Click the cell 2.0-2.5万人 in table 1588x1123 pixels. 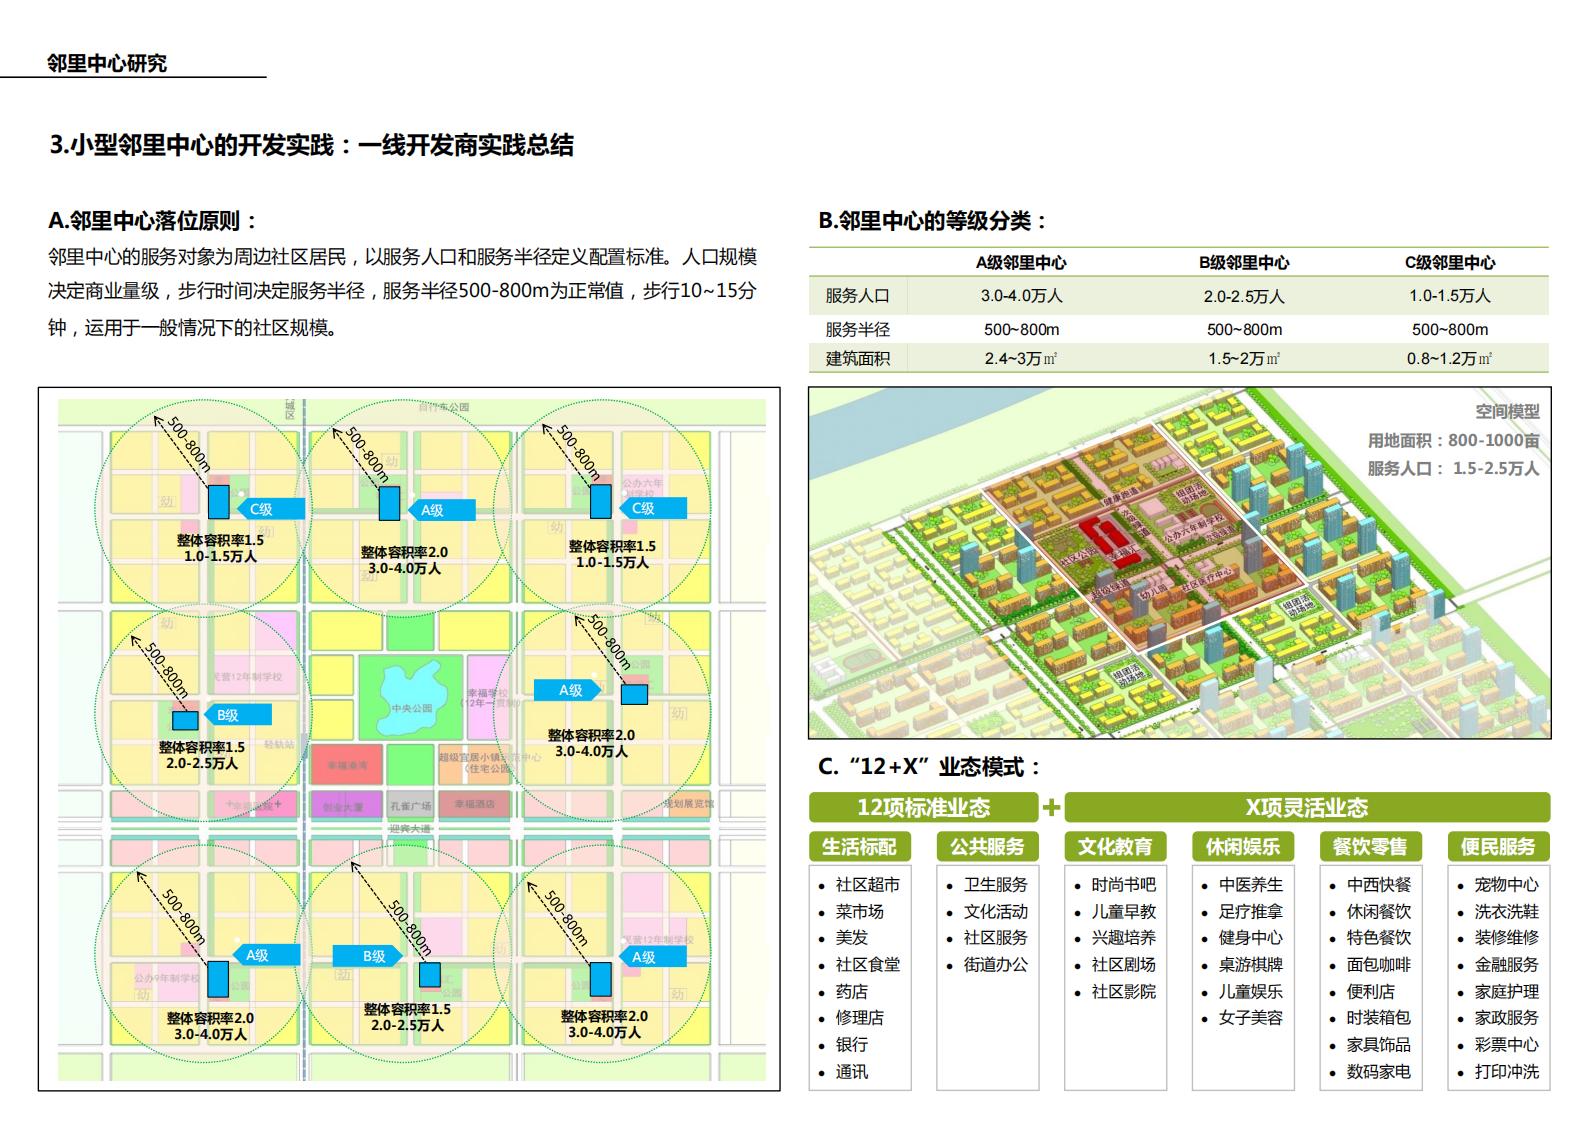(x=1244, y=296)
